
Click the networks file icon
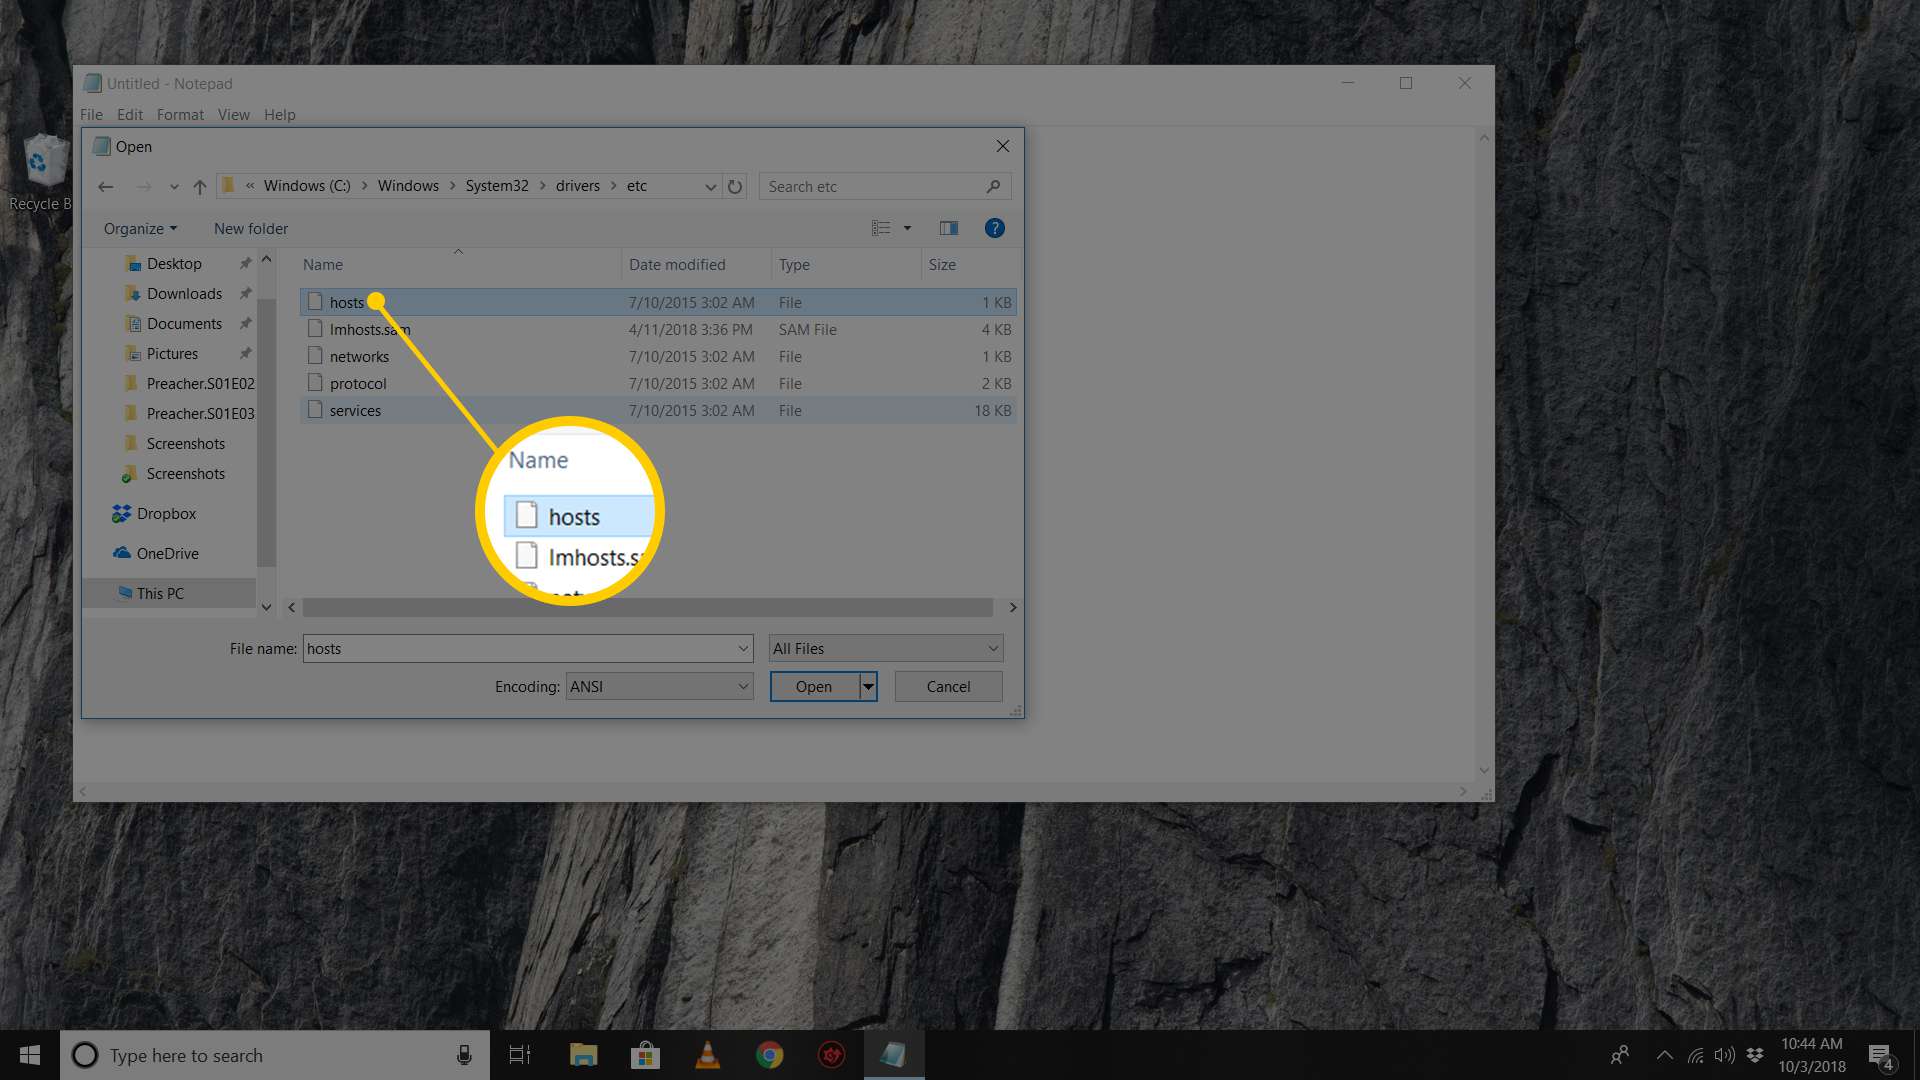314,356
